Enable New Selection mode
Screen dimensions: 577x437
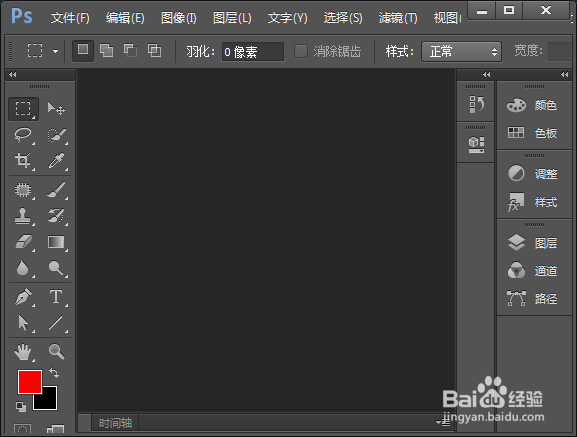[x=83, y=50]
